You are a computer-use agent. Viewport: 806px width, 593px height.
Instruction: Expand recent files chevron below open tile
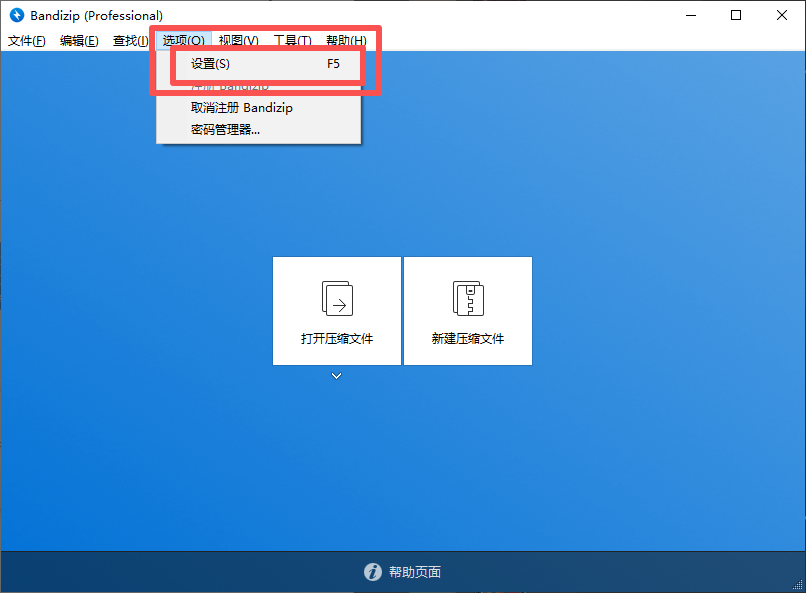(337, 376)
